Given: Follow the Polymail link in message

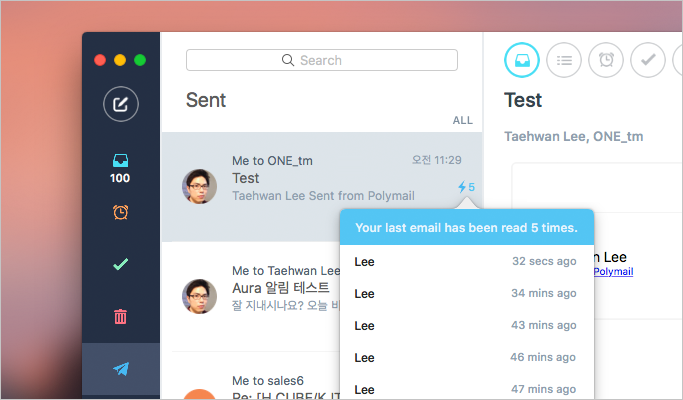Looking at the screenshot, I should tap(613, 271).
